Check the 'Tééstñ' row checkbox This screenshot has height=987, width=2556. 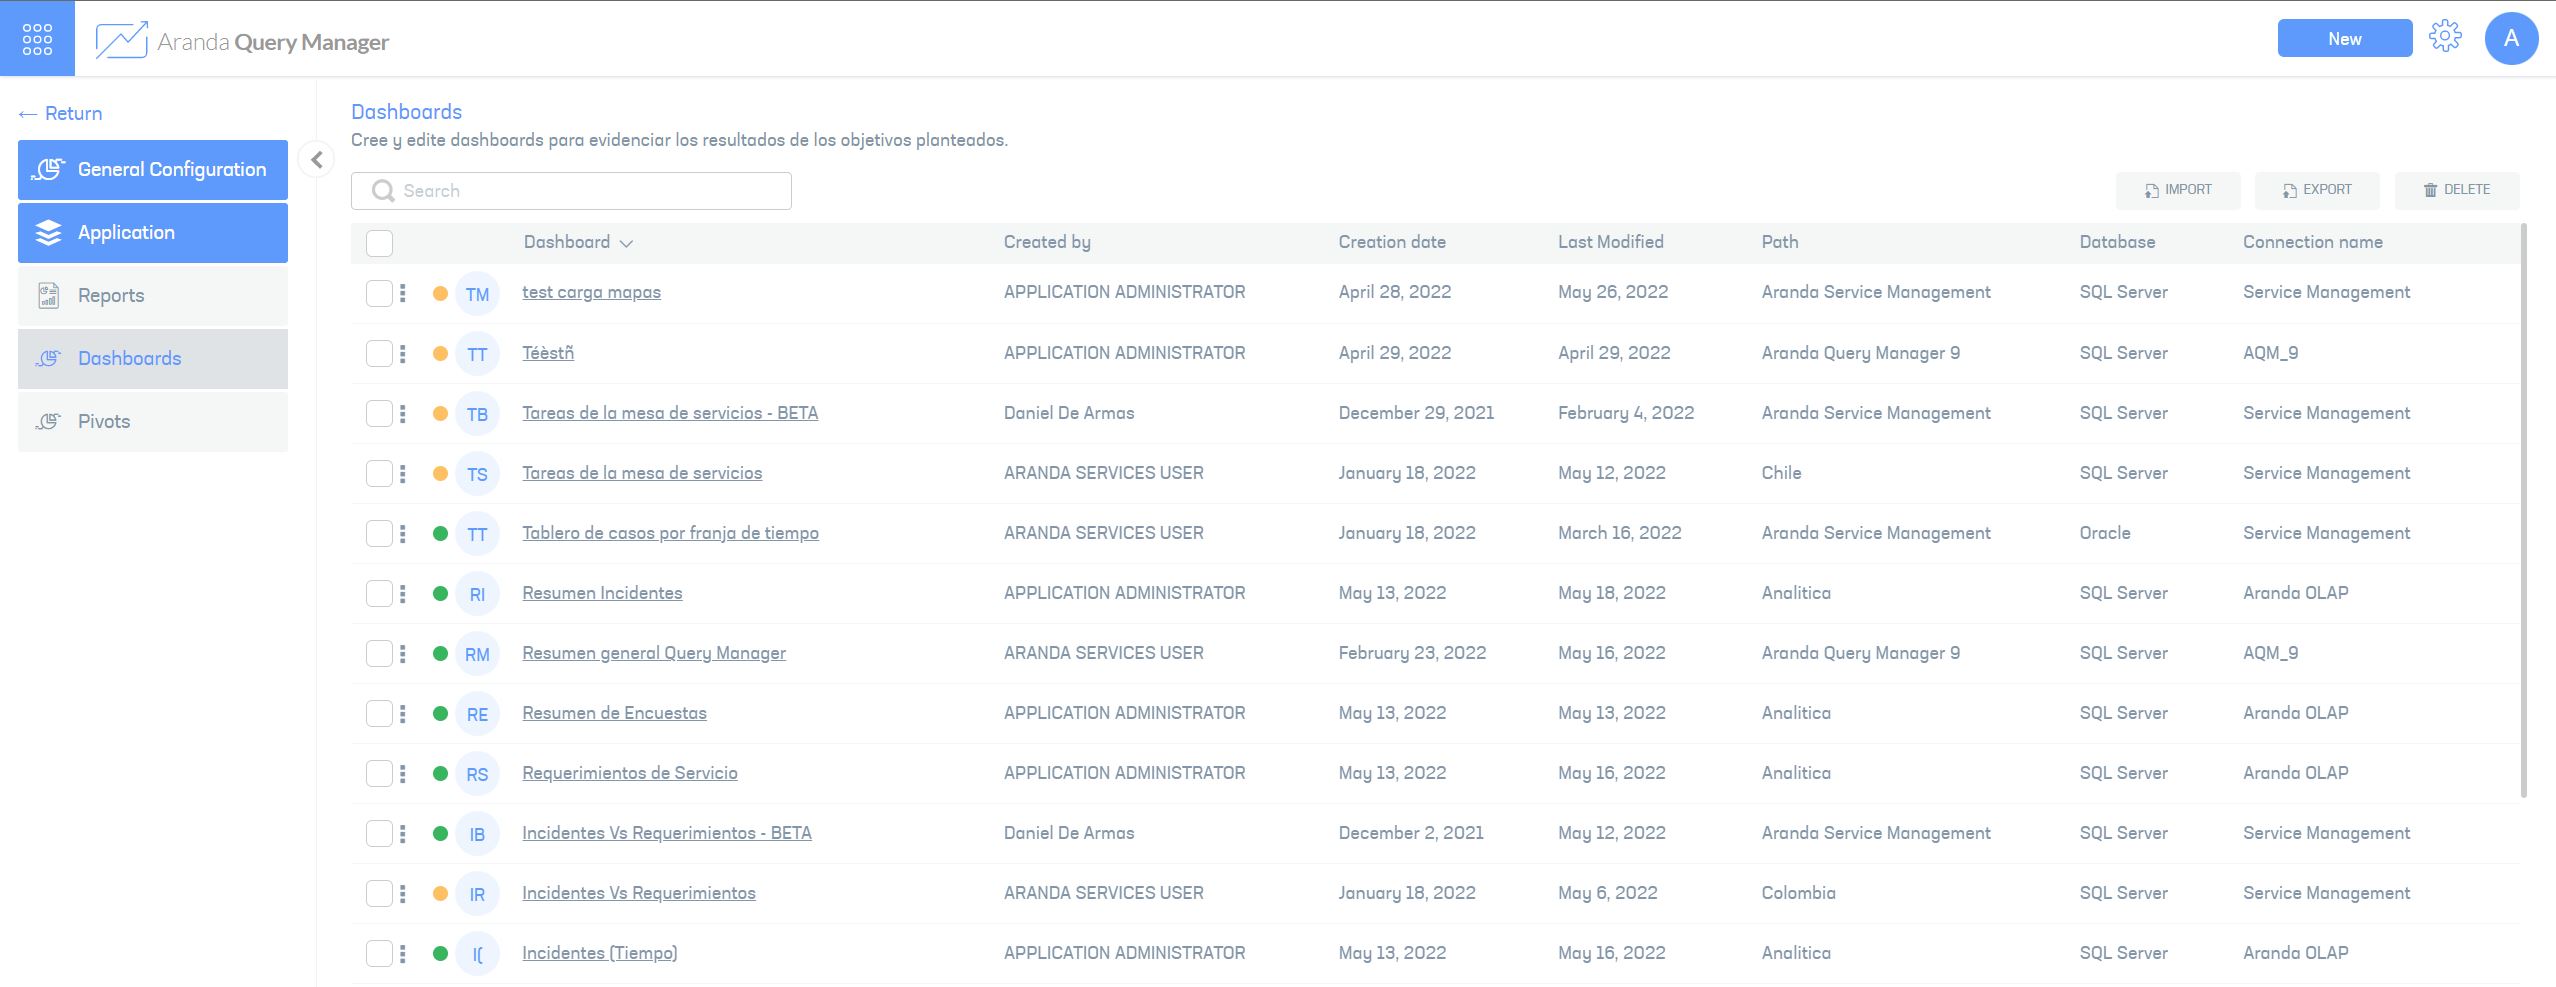tap(379, 353)
